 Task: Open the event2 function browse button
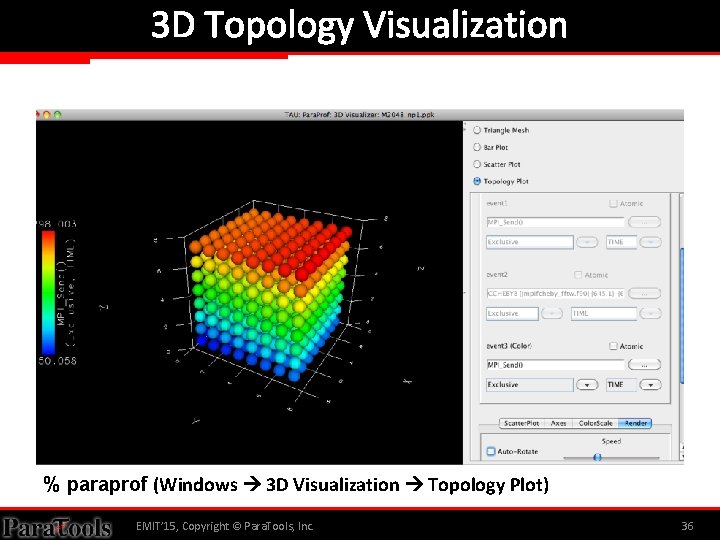point(644,293)
